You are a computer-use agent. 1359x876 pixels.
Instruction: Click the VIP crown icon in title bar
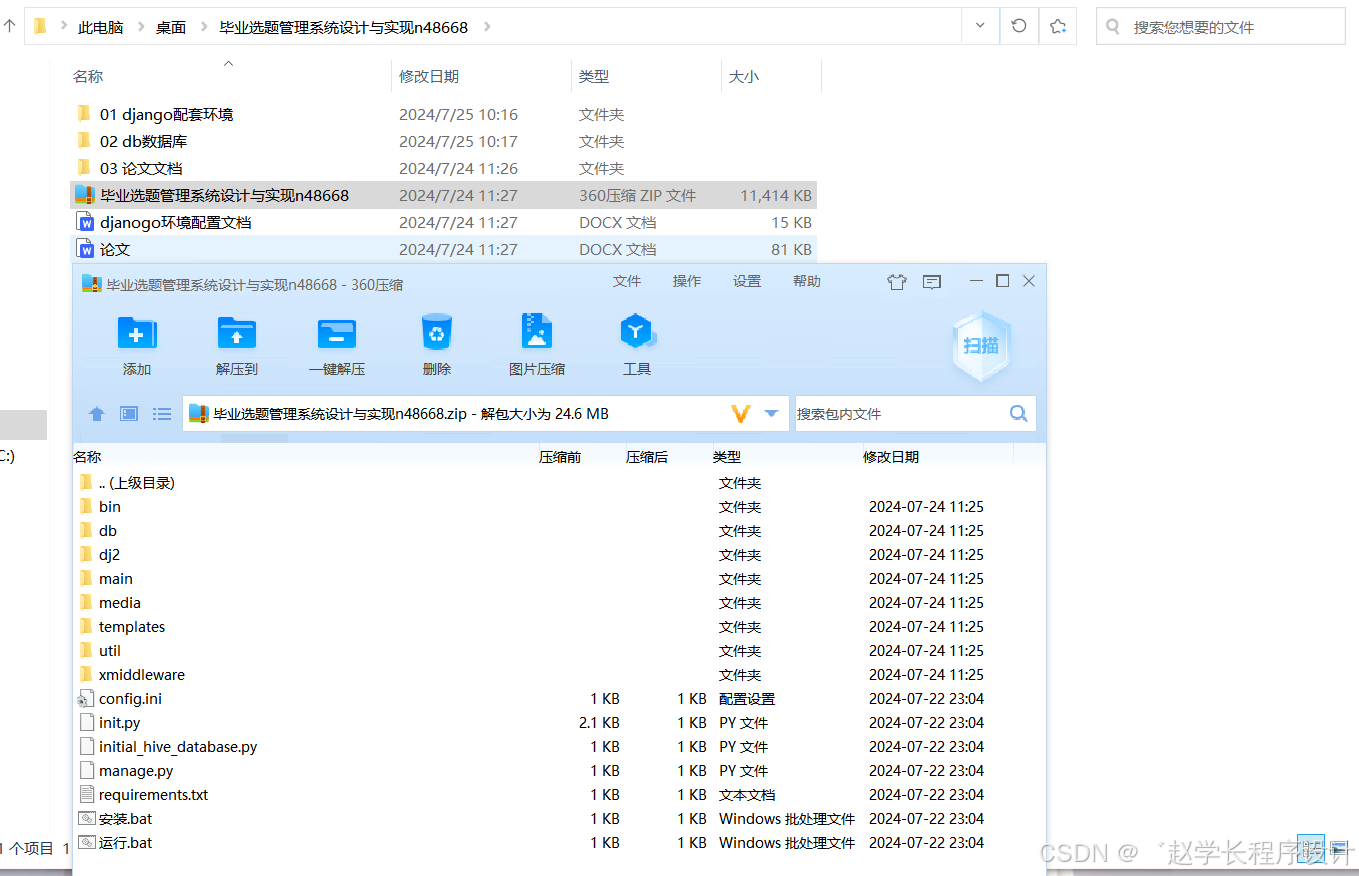(896, 282)
